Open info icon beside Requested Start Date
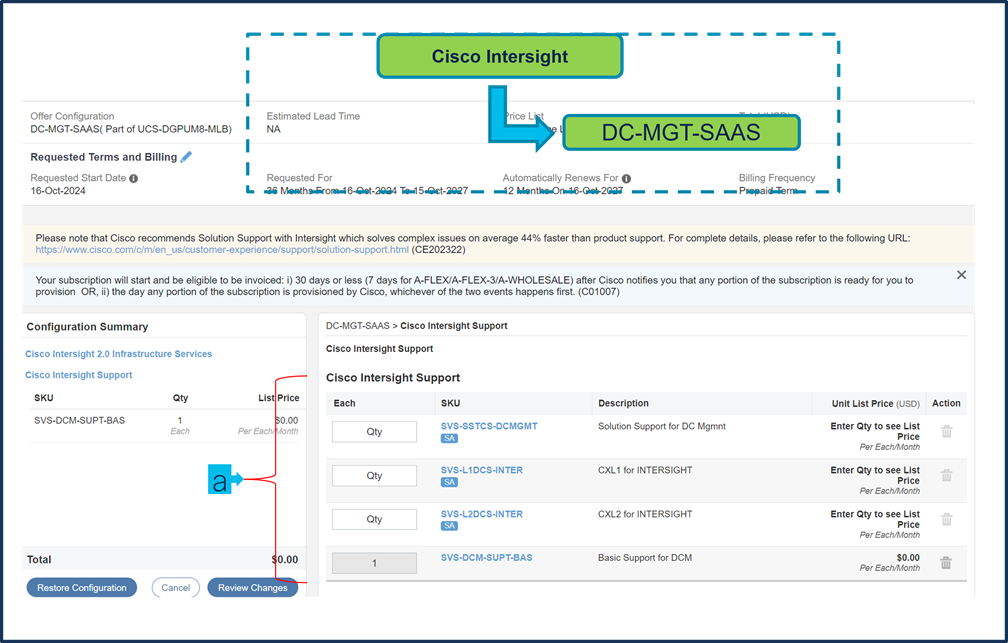 pyautogui.click(x=134, y=178)
